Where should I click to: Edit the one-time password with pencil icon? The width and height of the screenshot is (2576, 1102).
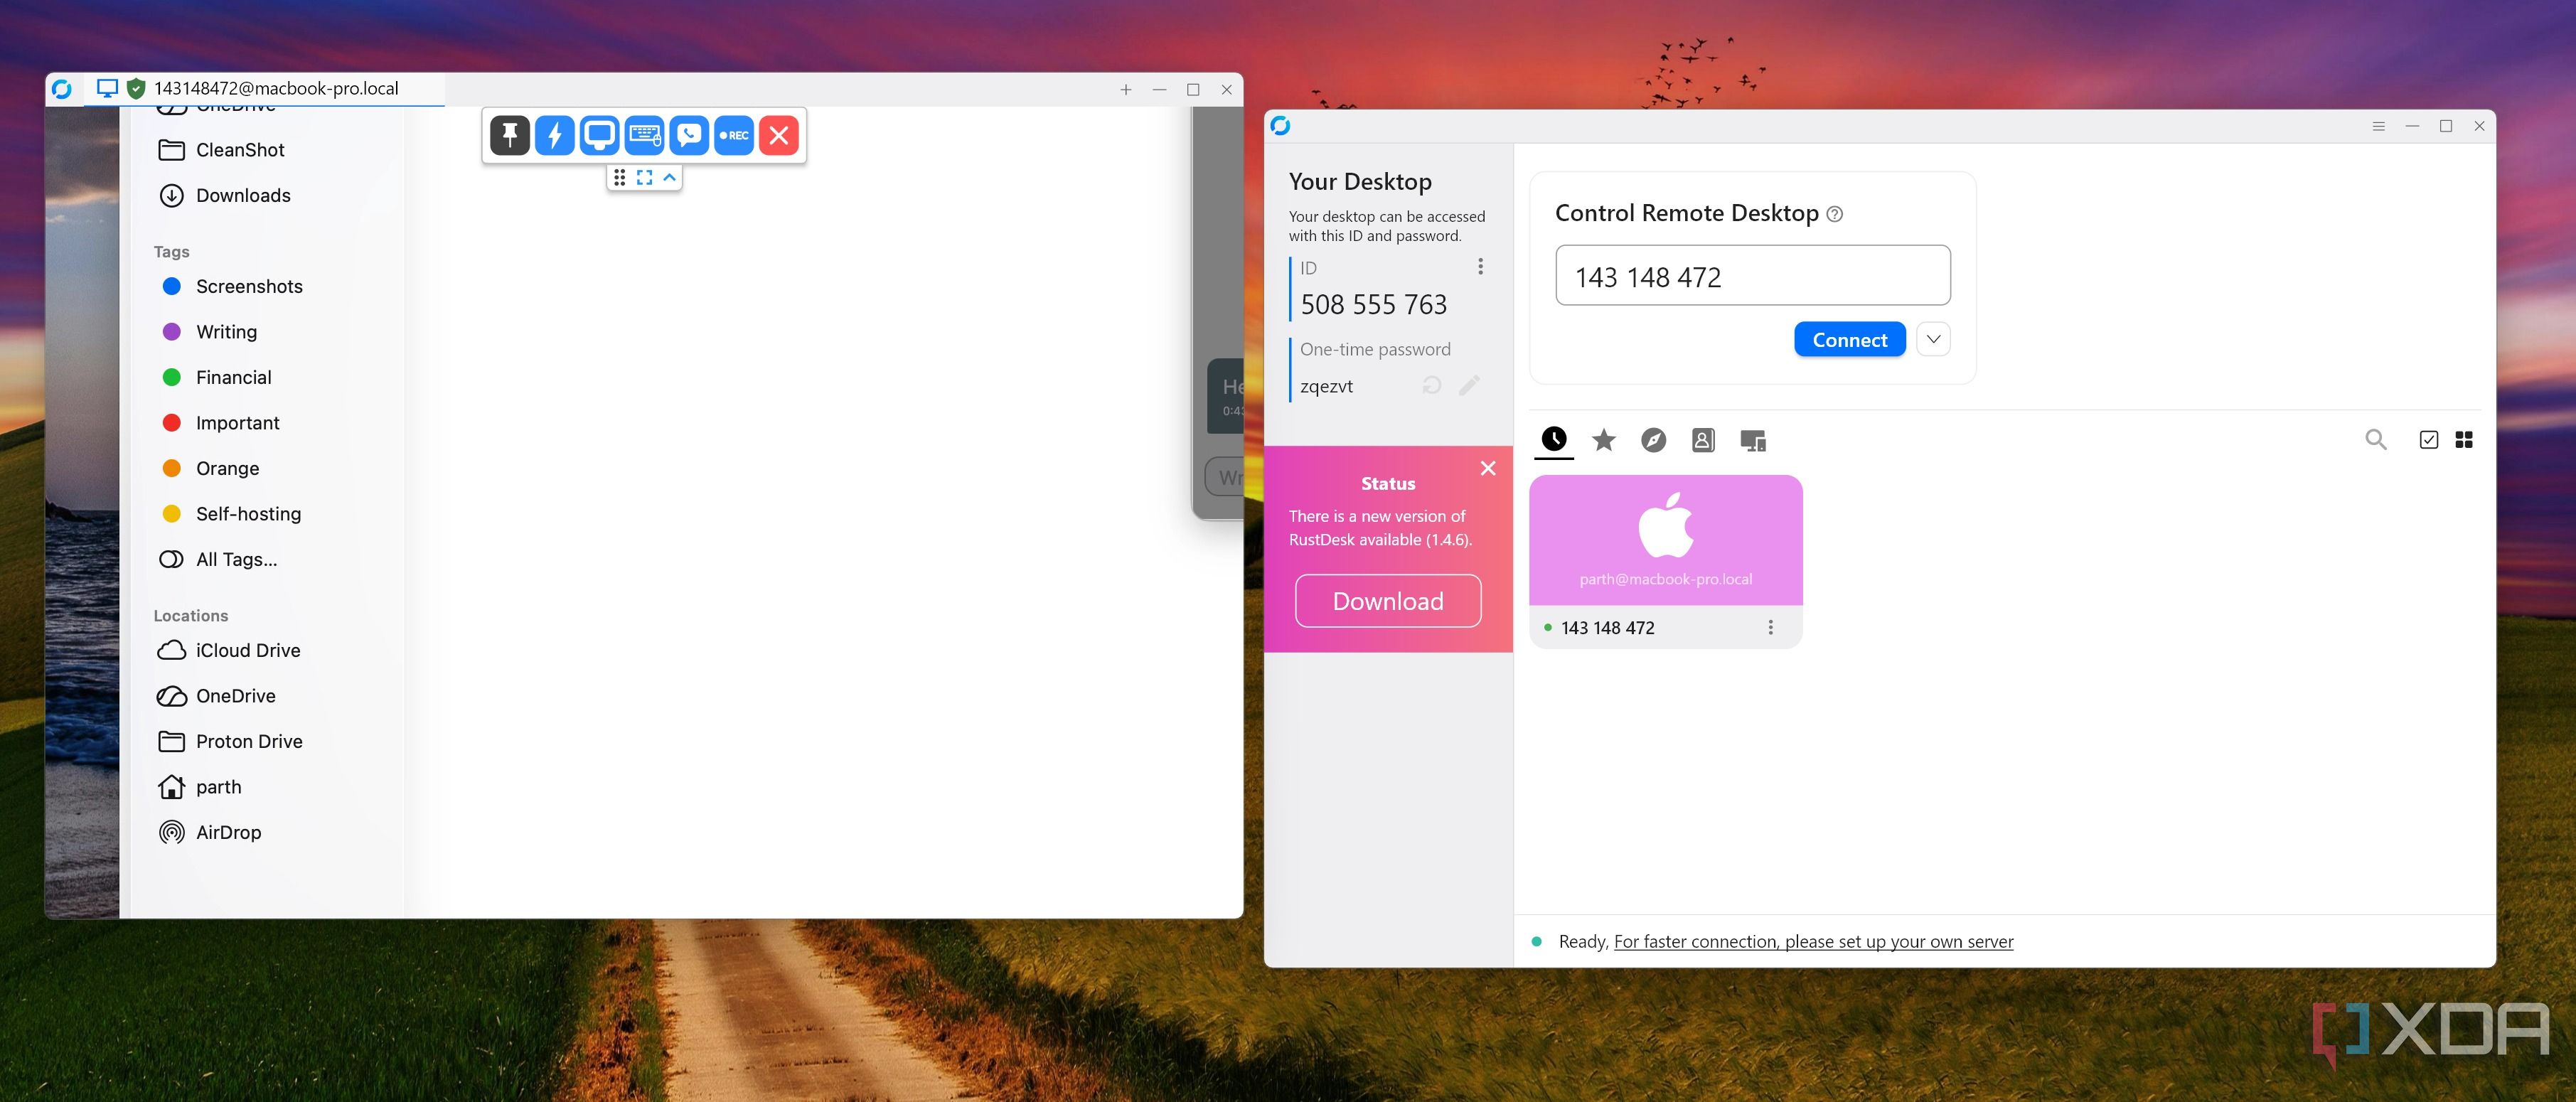click(x=1468, y=385)
